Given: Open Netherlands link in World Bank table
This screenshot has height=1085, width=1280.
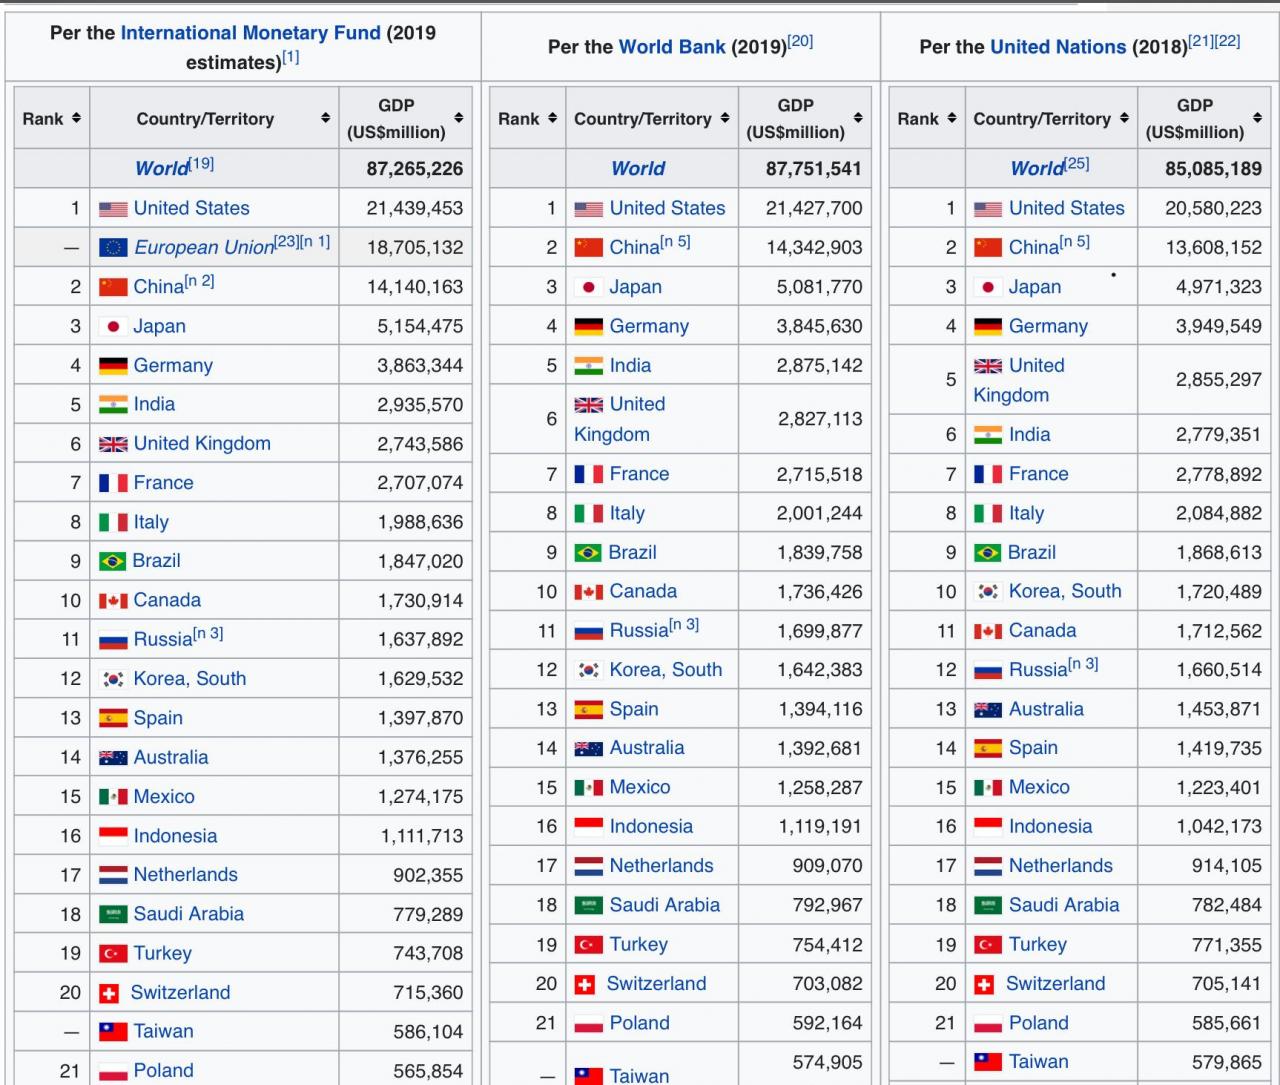Looking at the screenshot, I should tap(662, 866).
